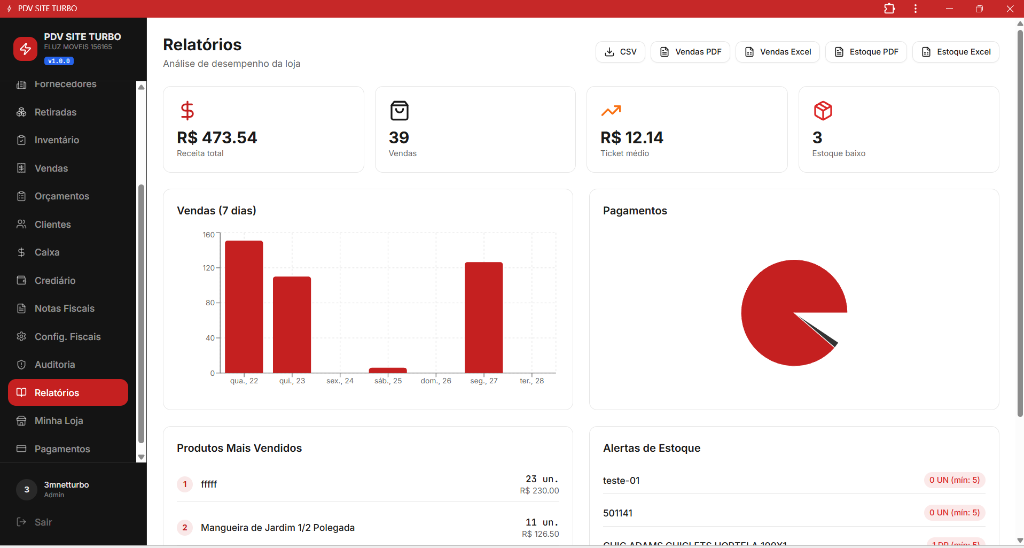Click the Pagamentos card icon in sidebar
The height and width of the screenshot is (548, 1024).
point(21,449)
